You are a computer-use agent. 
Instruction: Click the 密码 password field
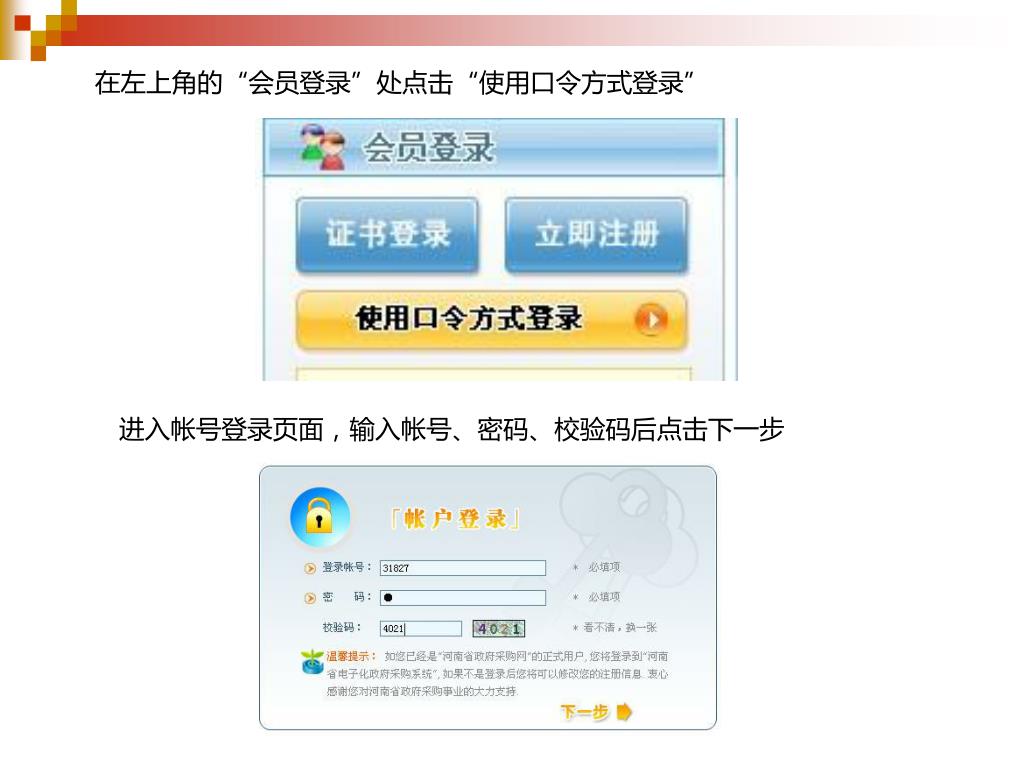(462, 598)
